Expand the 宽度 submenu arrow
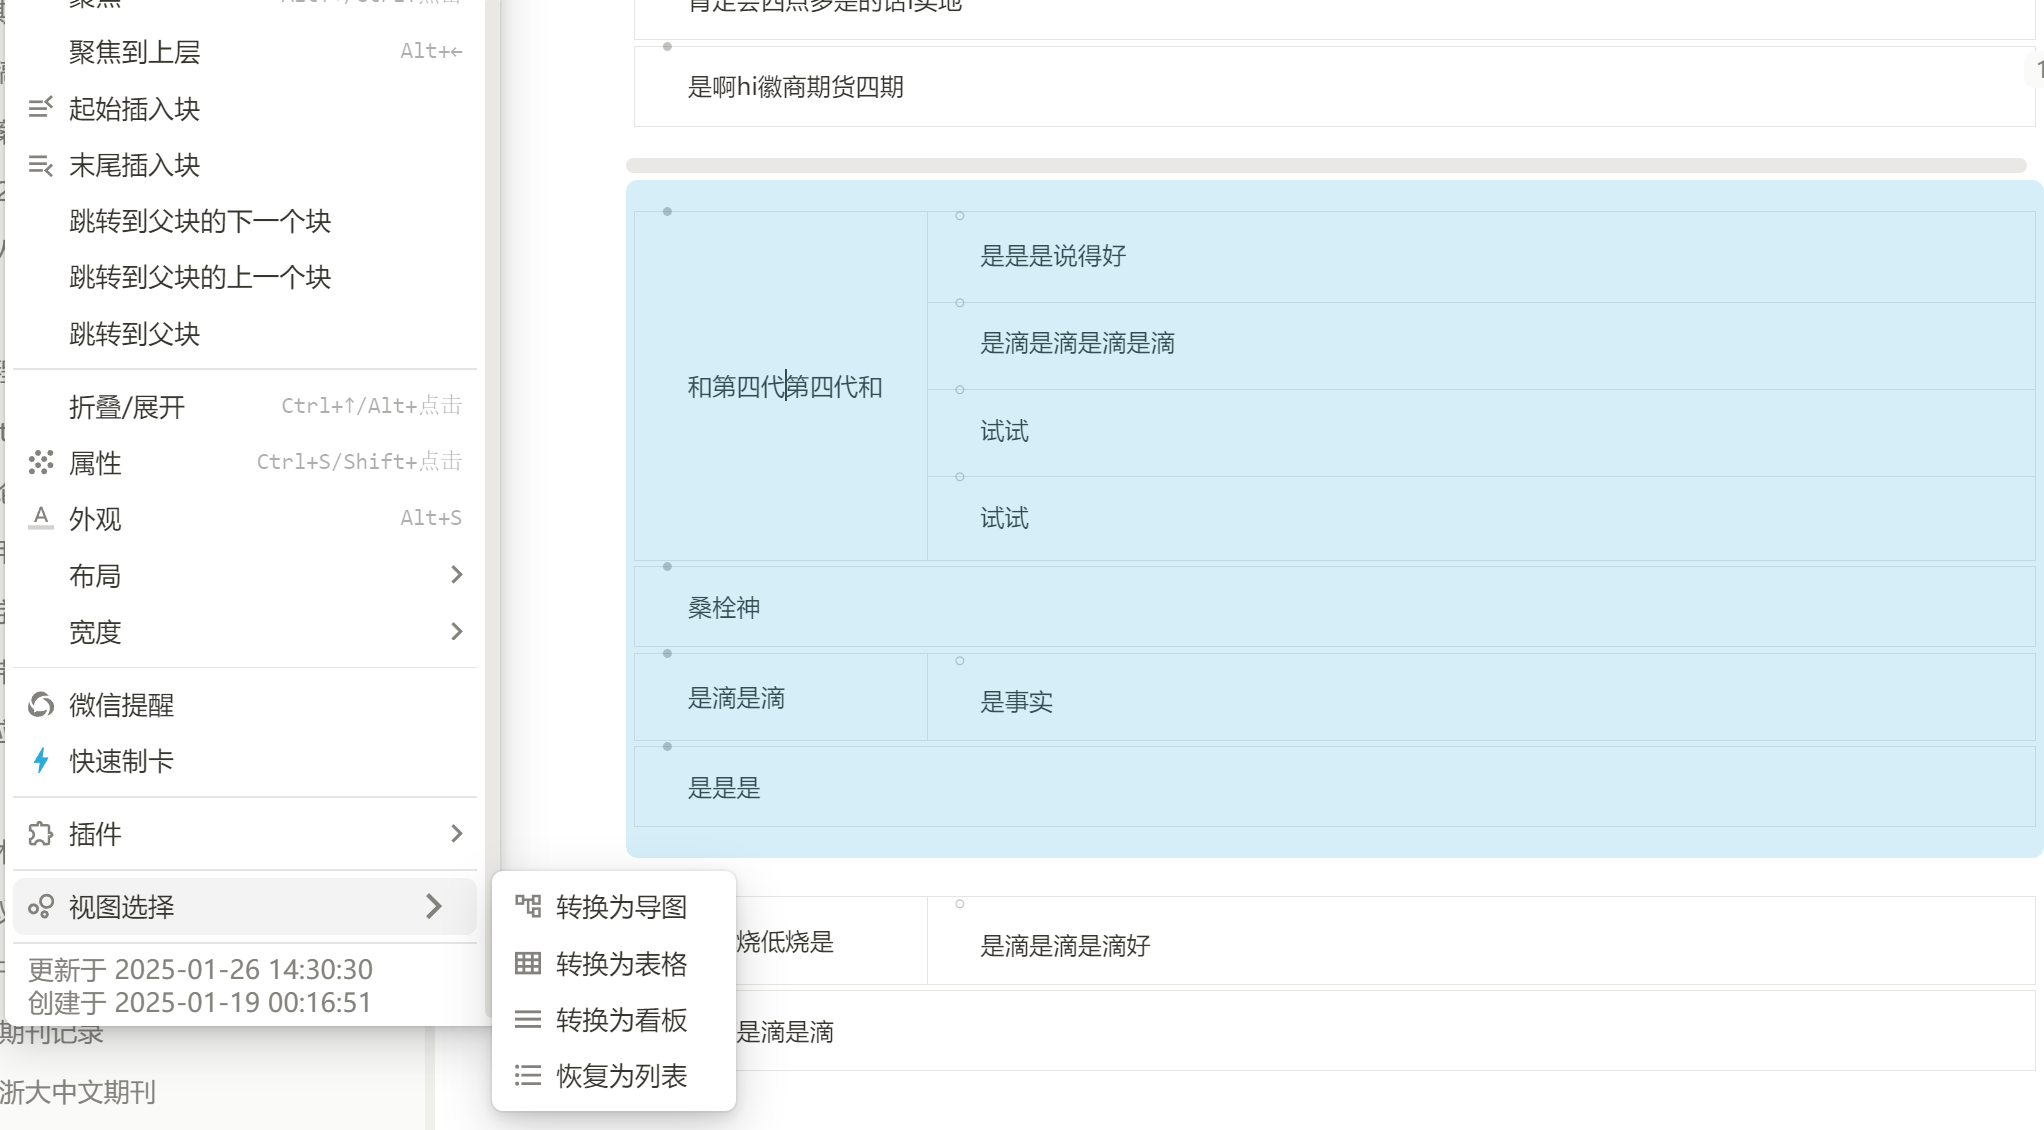 [x=456, y=632]
